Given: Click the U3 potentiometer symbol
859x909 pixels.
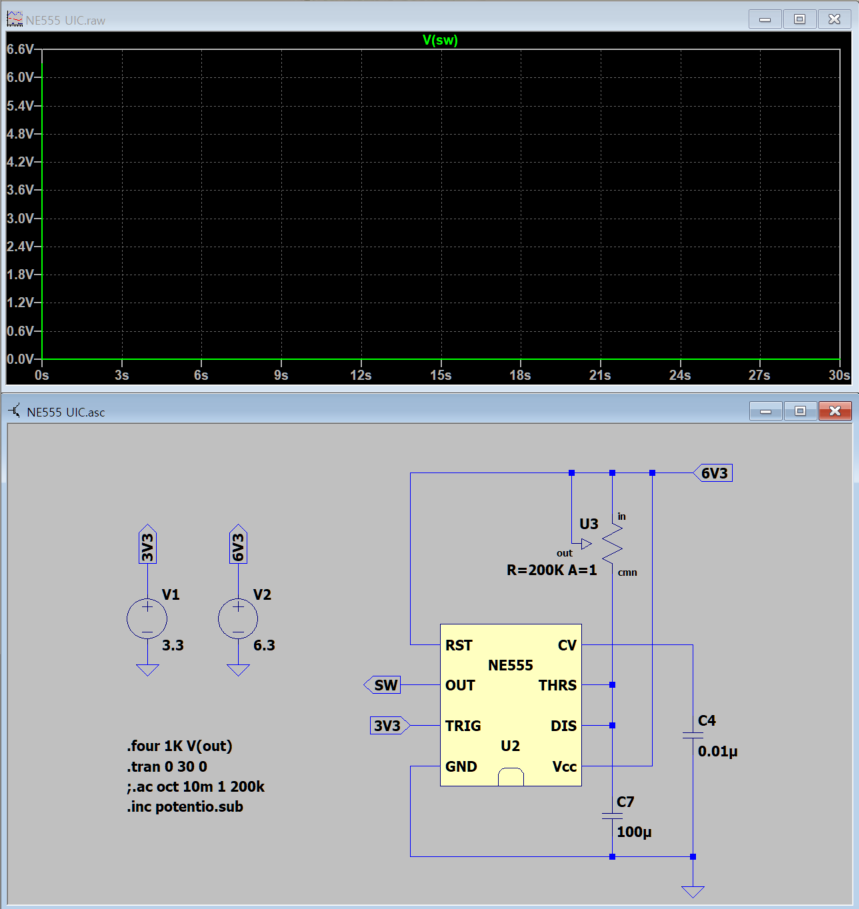Looking at the screenshot, I should (611, 545).
